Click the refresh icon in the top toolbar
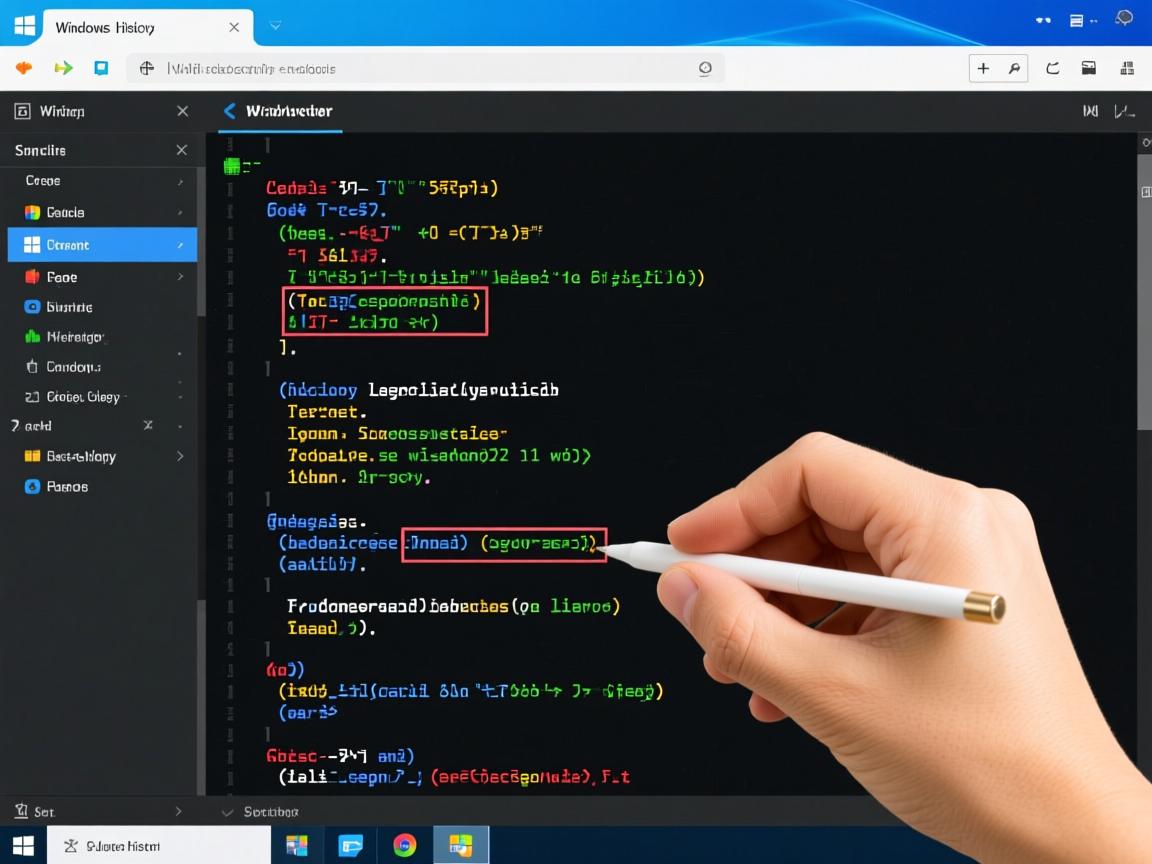 pyautogui.click(x=1052, y=68)
